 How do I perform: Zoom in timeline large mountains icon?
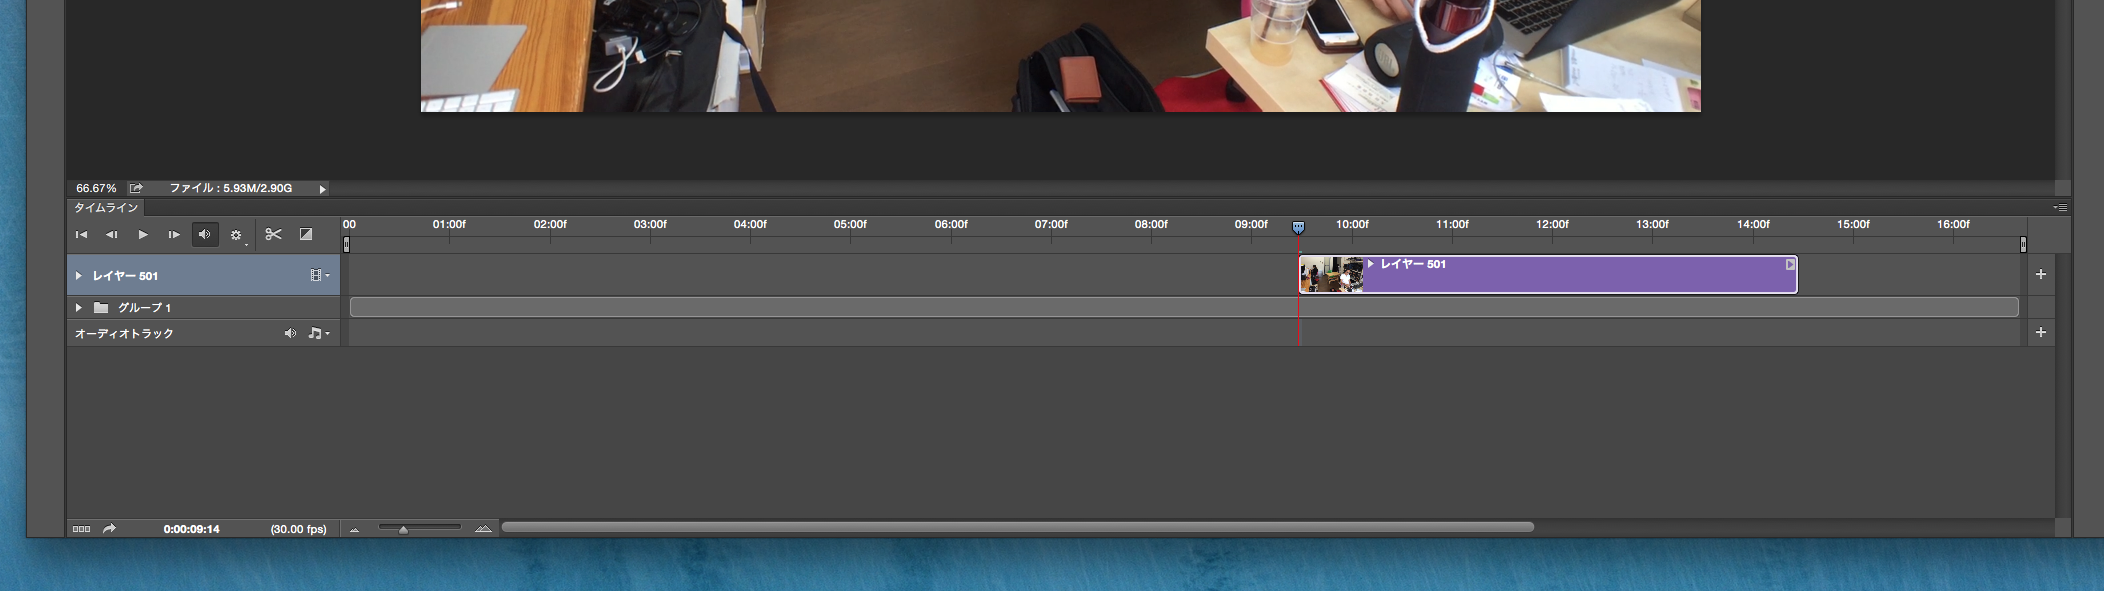[484, 529]
